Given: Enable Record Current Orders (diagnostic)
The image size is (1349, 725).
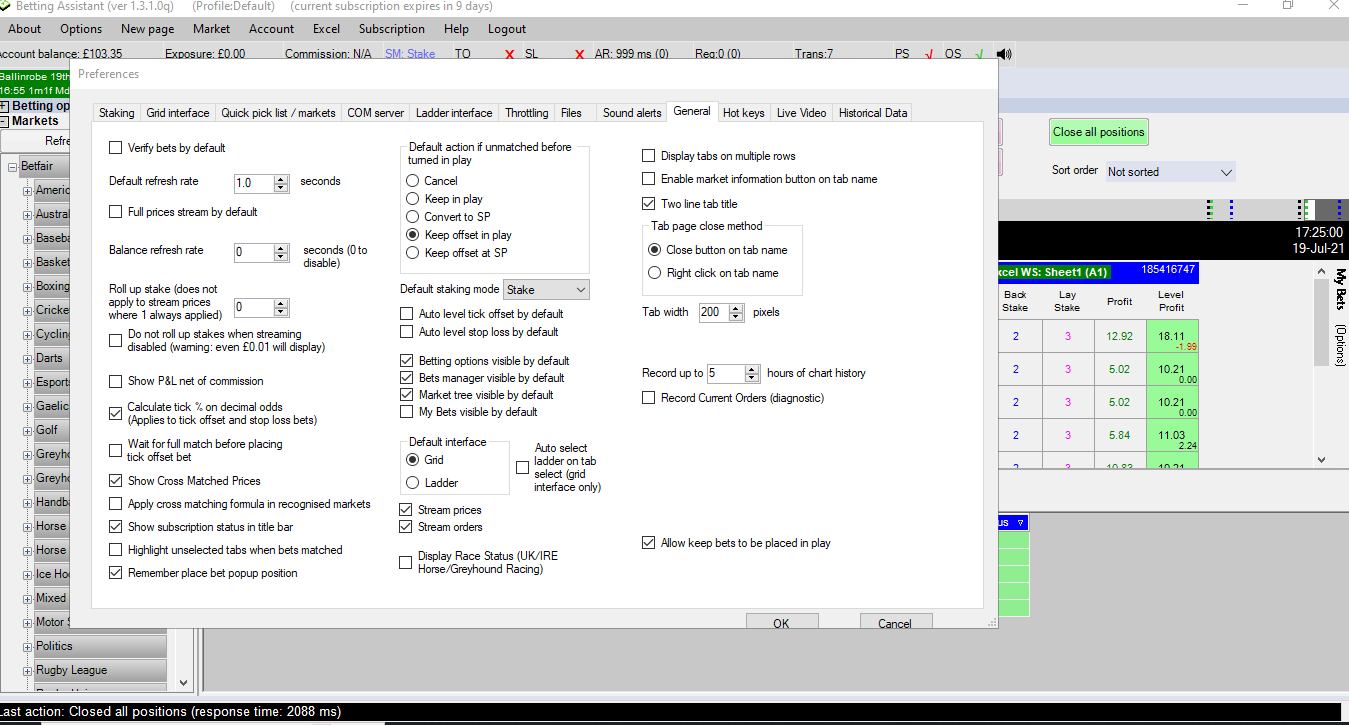Looking at the screenshot, I should coord(649,398).
